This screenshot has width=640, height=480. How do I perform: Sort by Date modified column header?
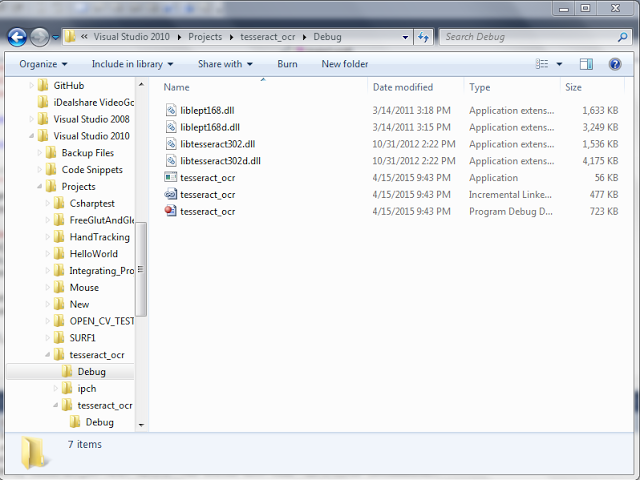(403, 87)
